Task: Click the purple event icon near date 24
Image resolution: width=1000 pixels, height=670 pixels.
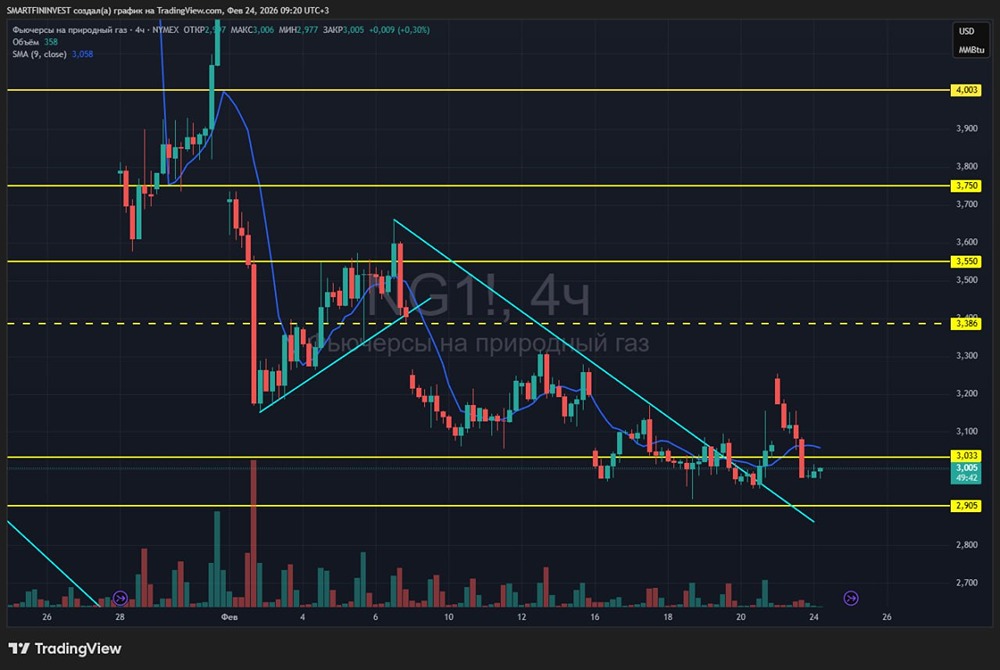Action: coord(851,598)
